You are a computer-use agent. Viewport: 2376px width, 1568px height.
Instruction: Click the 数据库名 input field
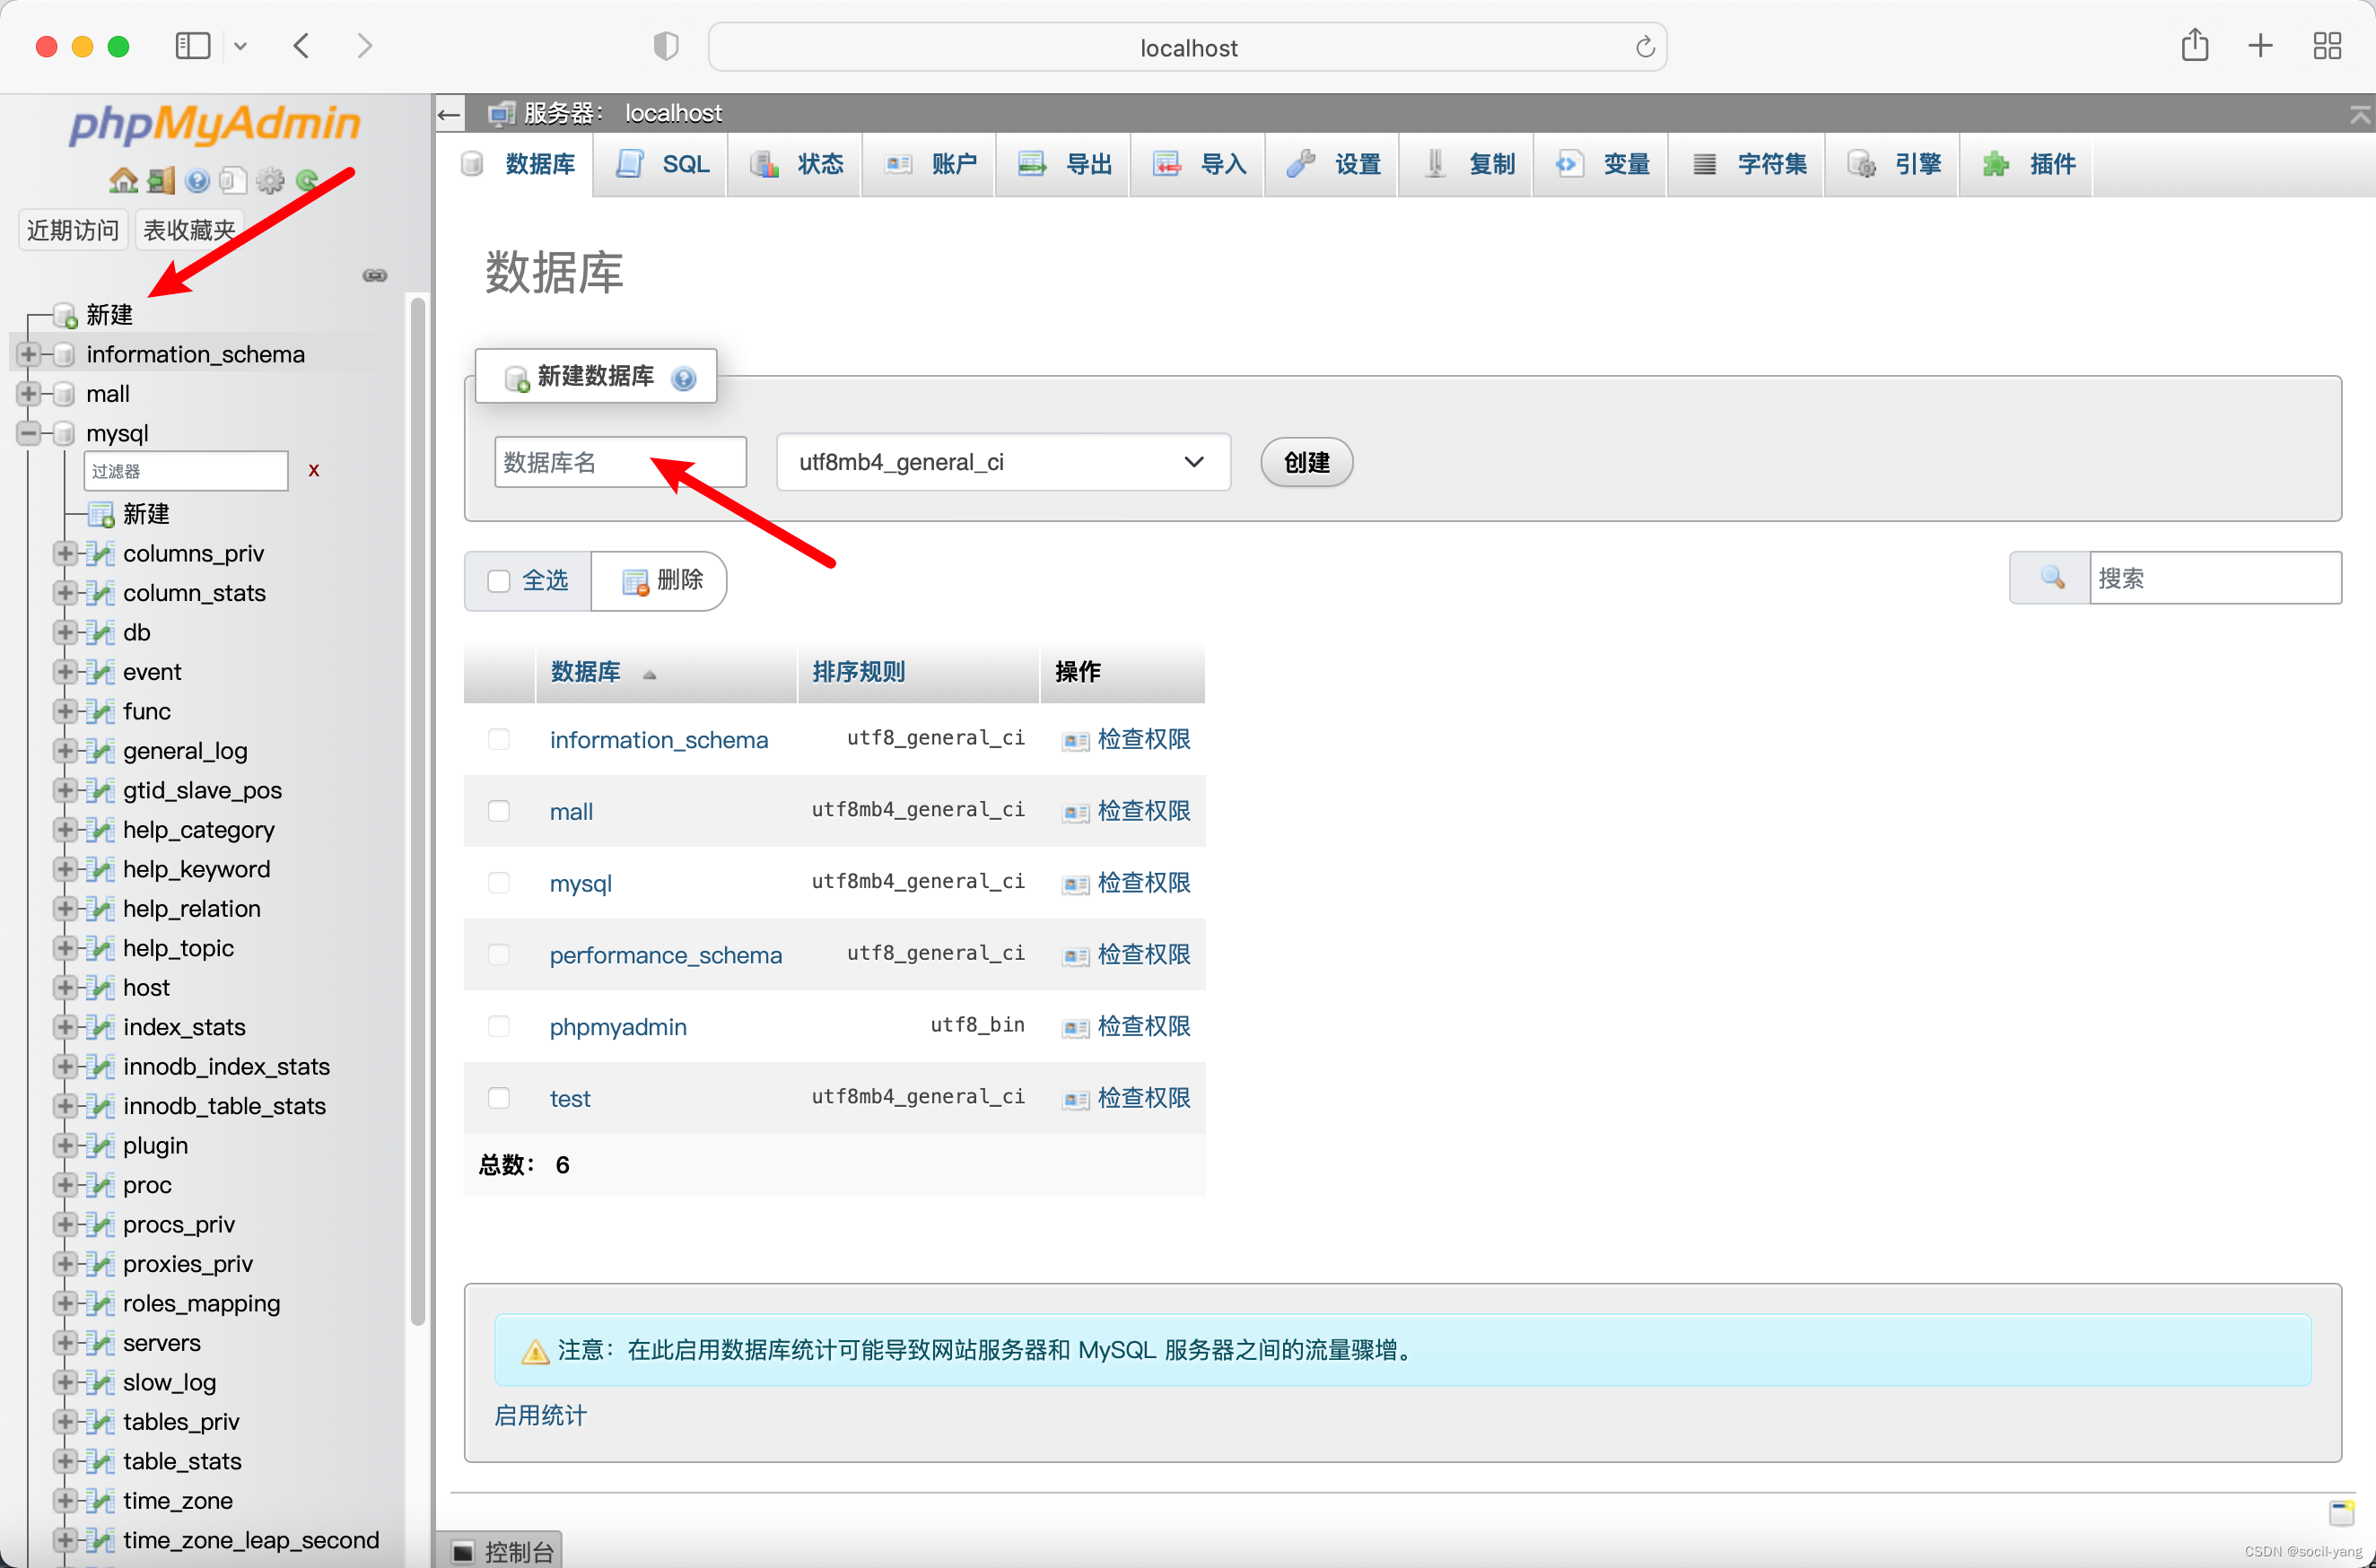coord(620,462)
